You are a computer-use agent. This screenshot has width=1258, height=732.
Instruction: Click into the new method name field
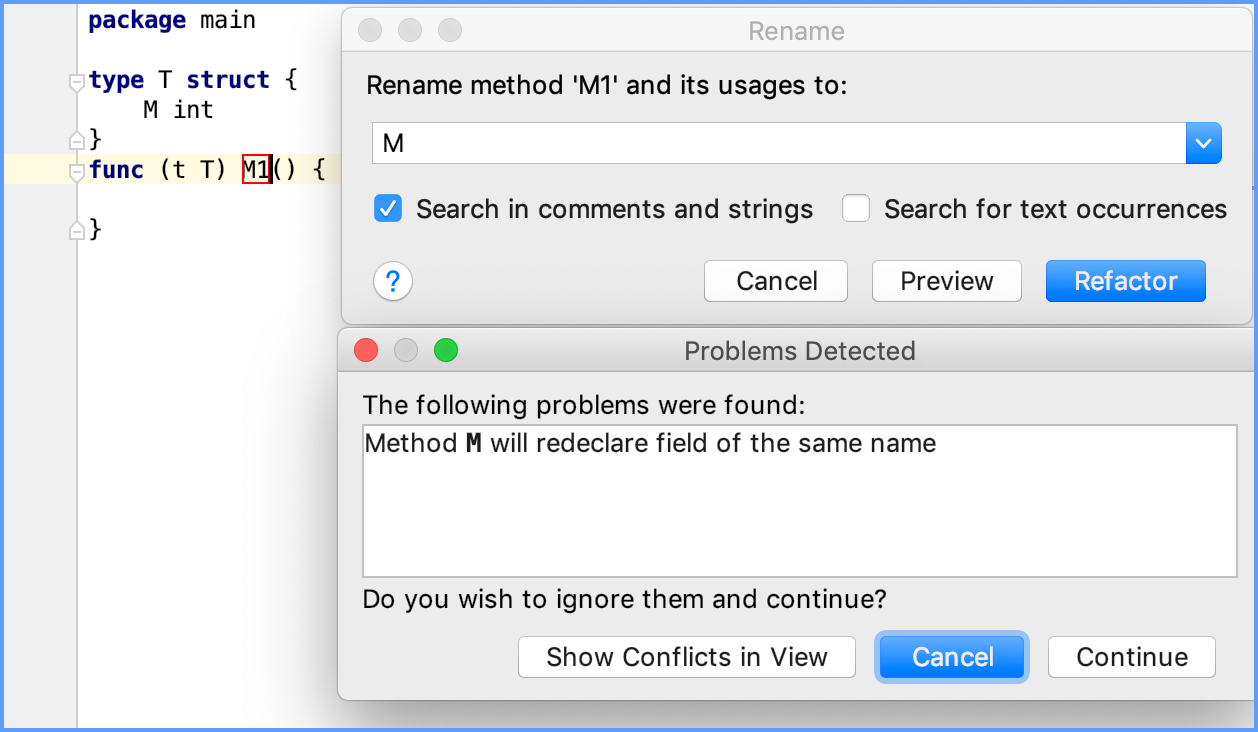[778, 144]
